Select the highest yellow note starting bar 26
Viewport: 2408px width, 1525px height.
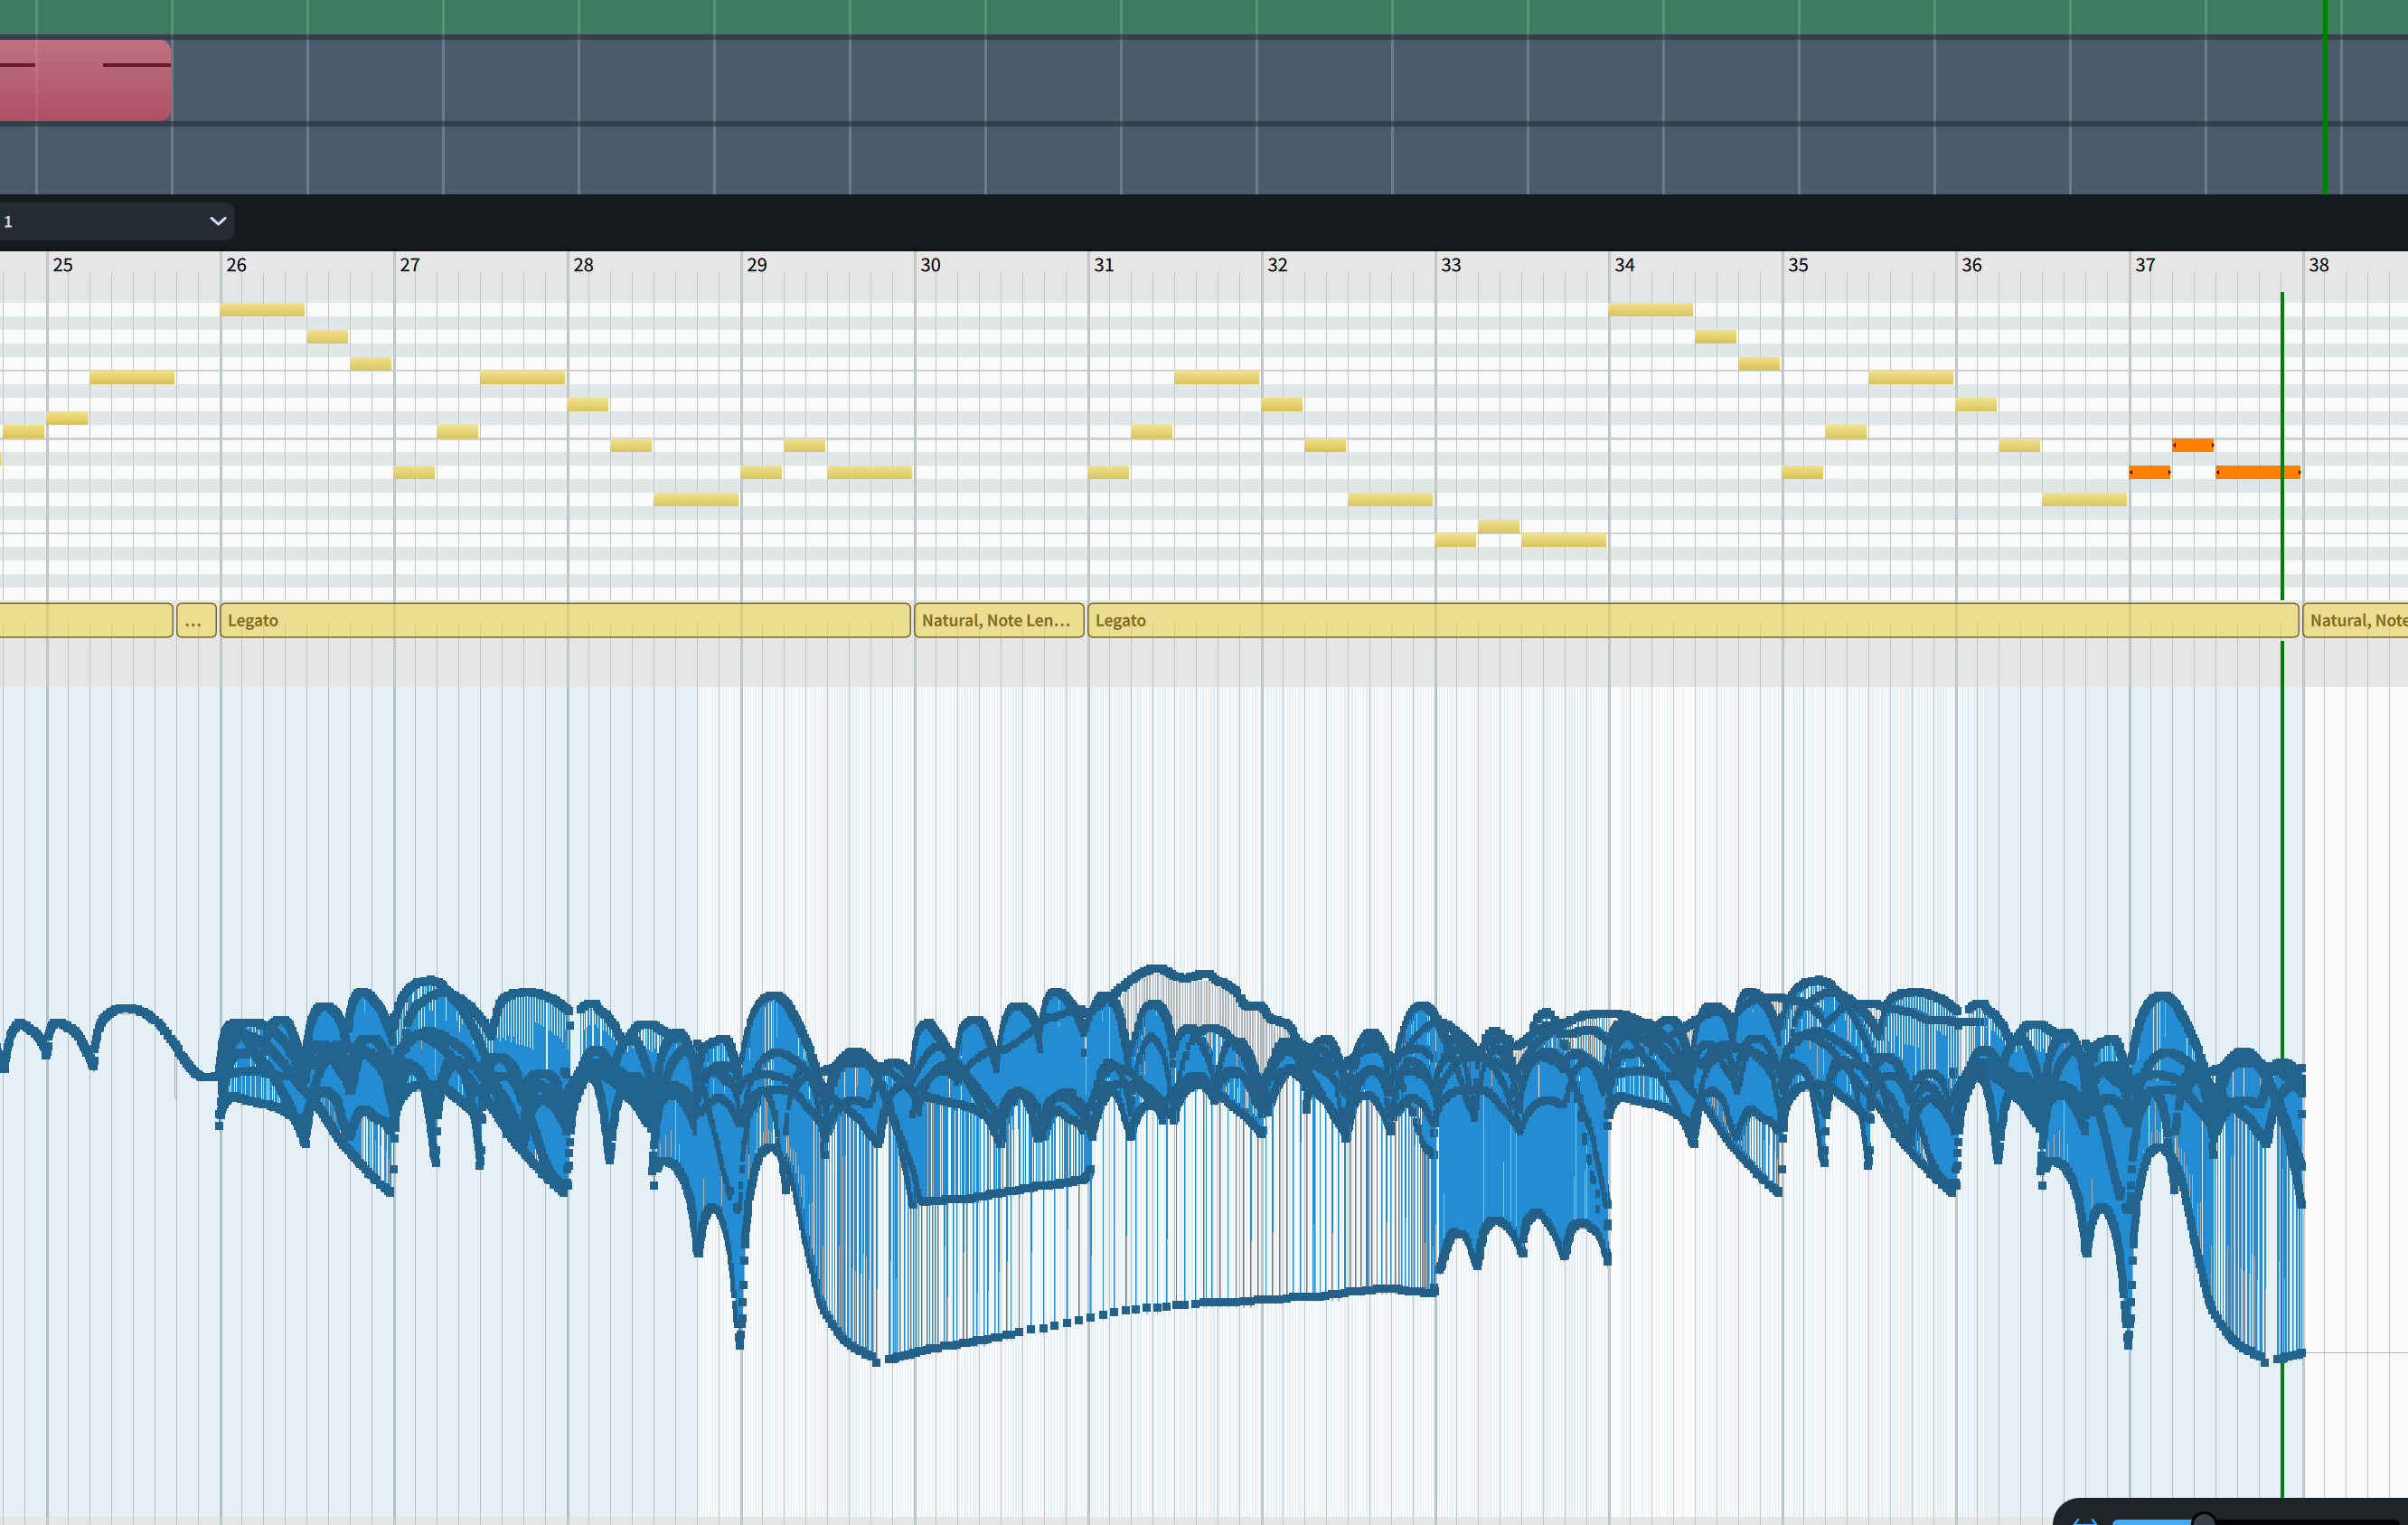pos(262,310)
